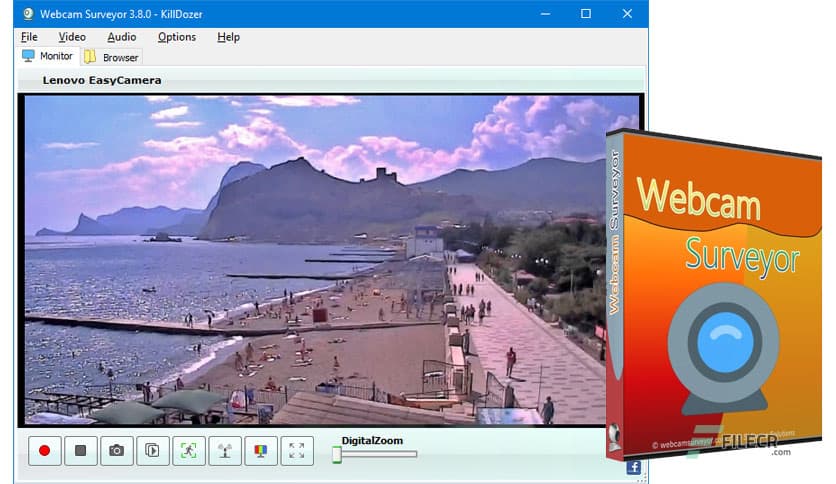
Task: Switch to the Browser tab
Action: click(111, 57)
